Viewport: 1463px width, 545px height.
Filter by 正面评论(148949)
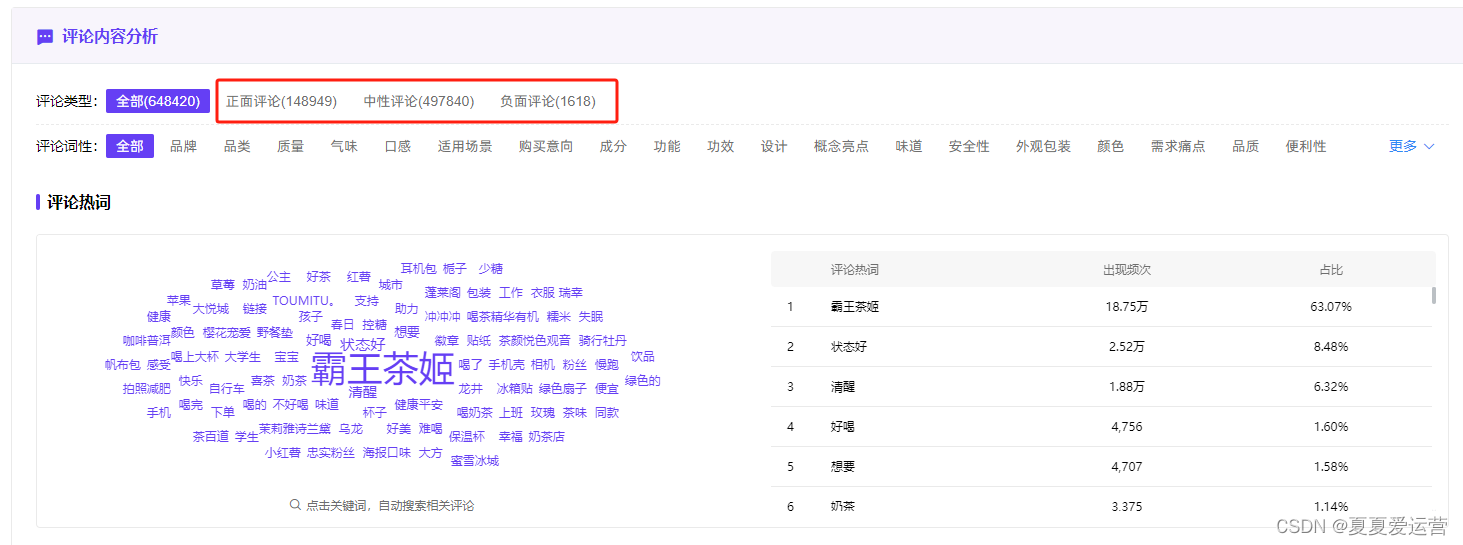(x=282, y=101)
